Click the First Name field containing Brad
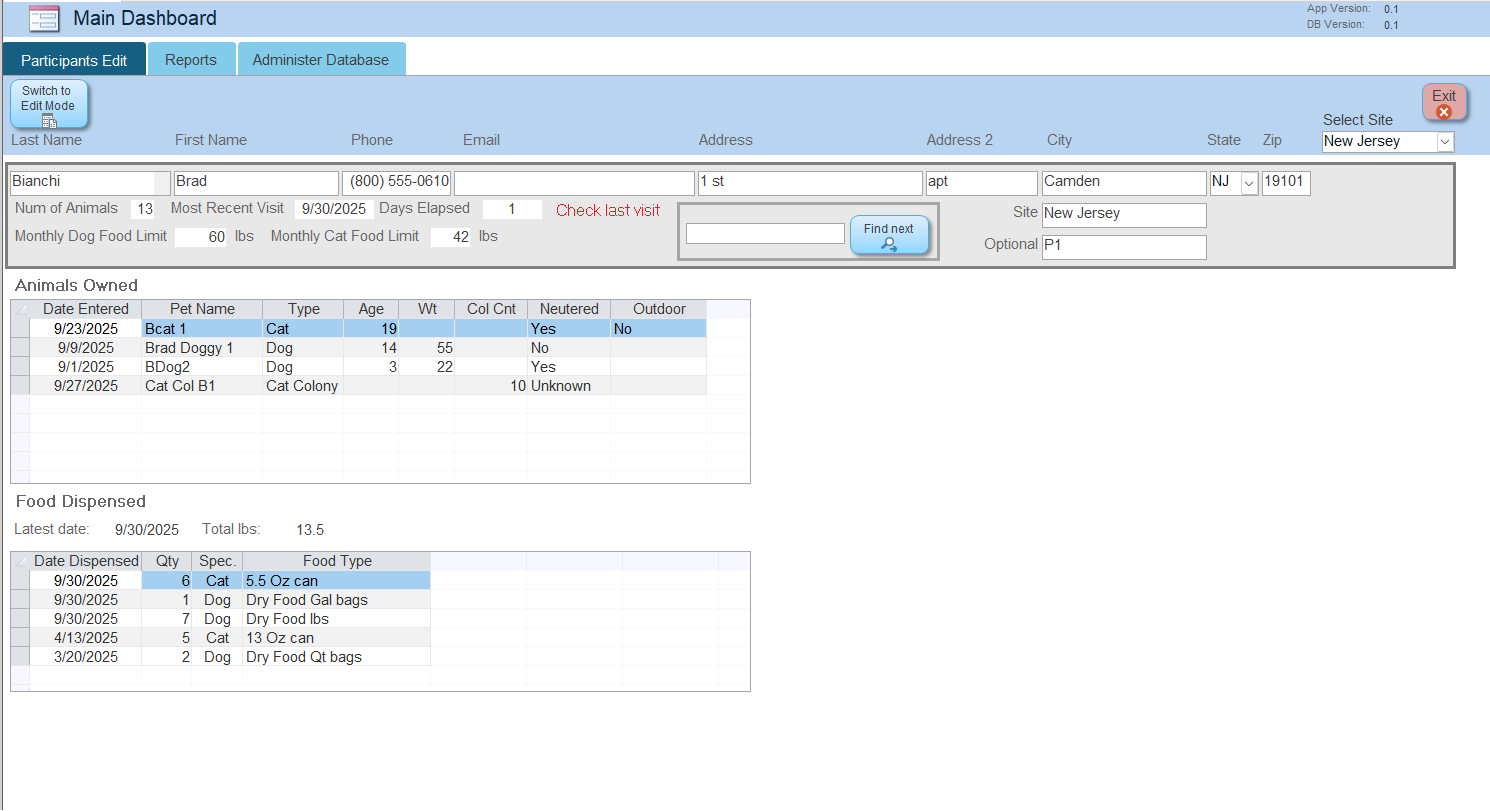This screenshot has width=1490, height=811. tap(256, 183)
